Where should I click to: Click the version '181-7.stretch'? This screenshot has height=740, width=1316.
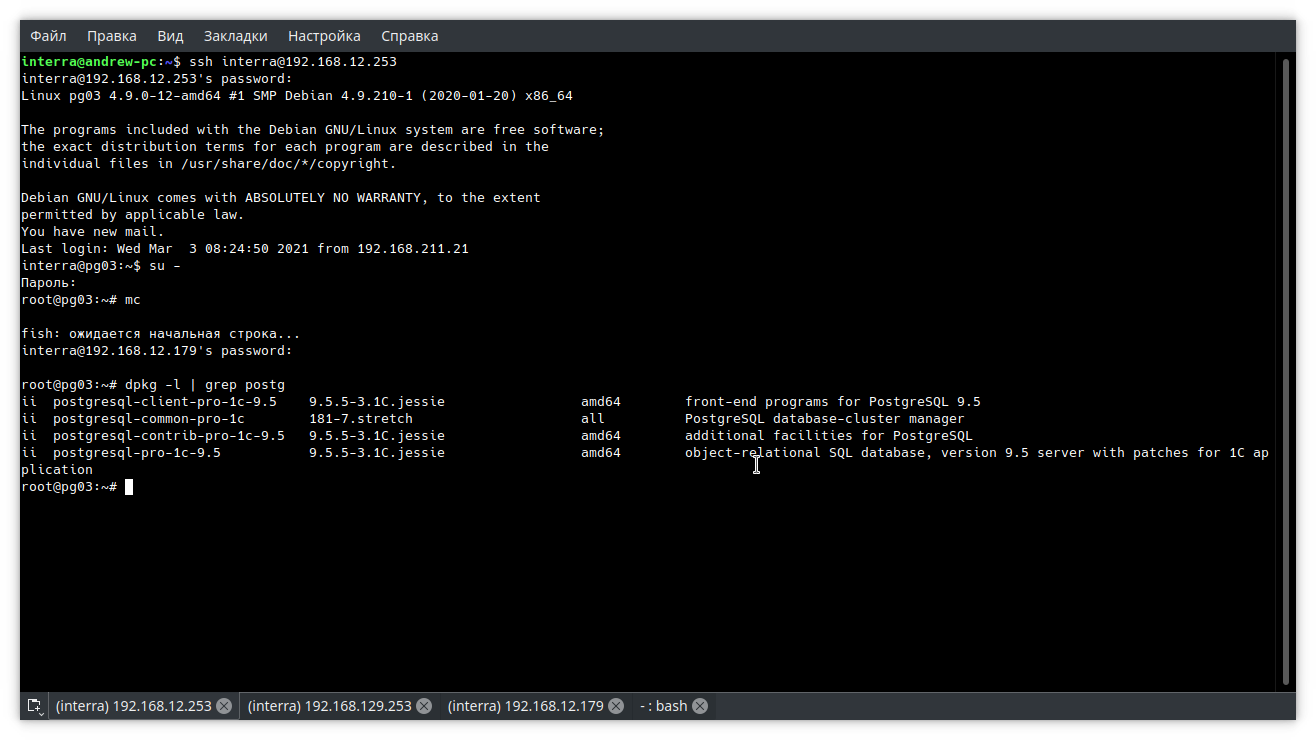pyautogui.click(x=361, y=419)
